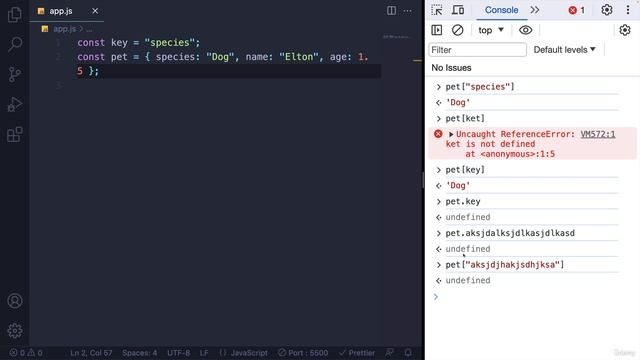Click the const pet line in editor
The height and width of the screenshot is (360, 640).
(223, 64)
